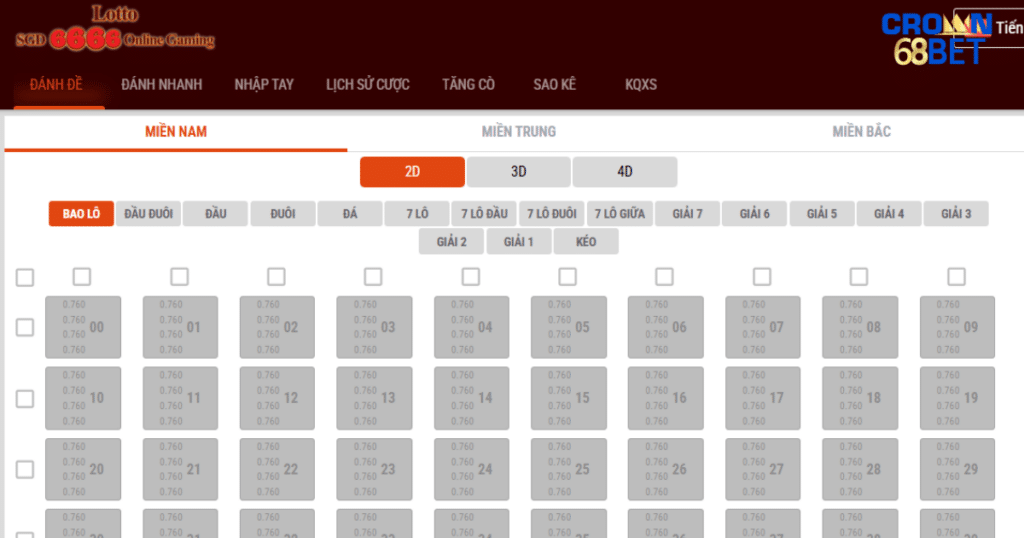Open the KQXS results menu
The image size is (1024, 538).
640,85
